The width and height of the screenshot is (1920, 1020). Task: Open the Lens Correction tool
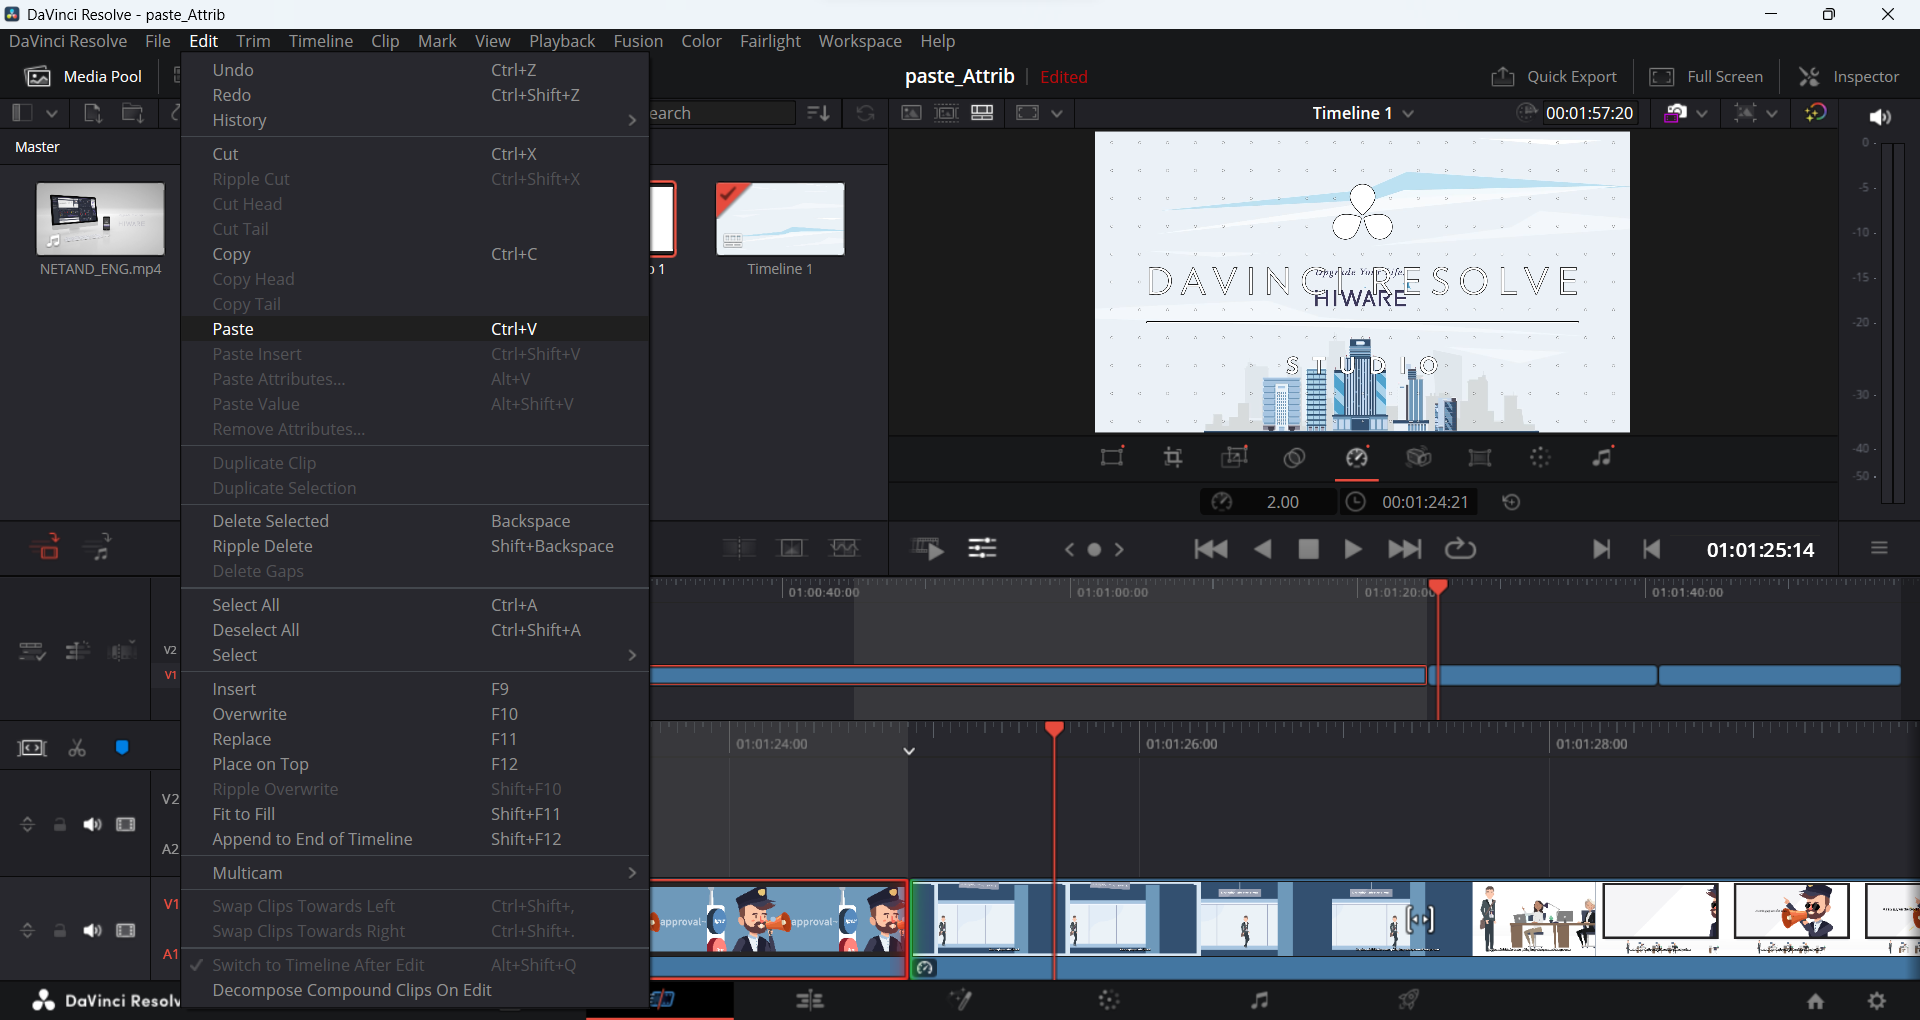1480,457
